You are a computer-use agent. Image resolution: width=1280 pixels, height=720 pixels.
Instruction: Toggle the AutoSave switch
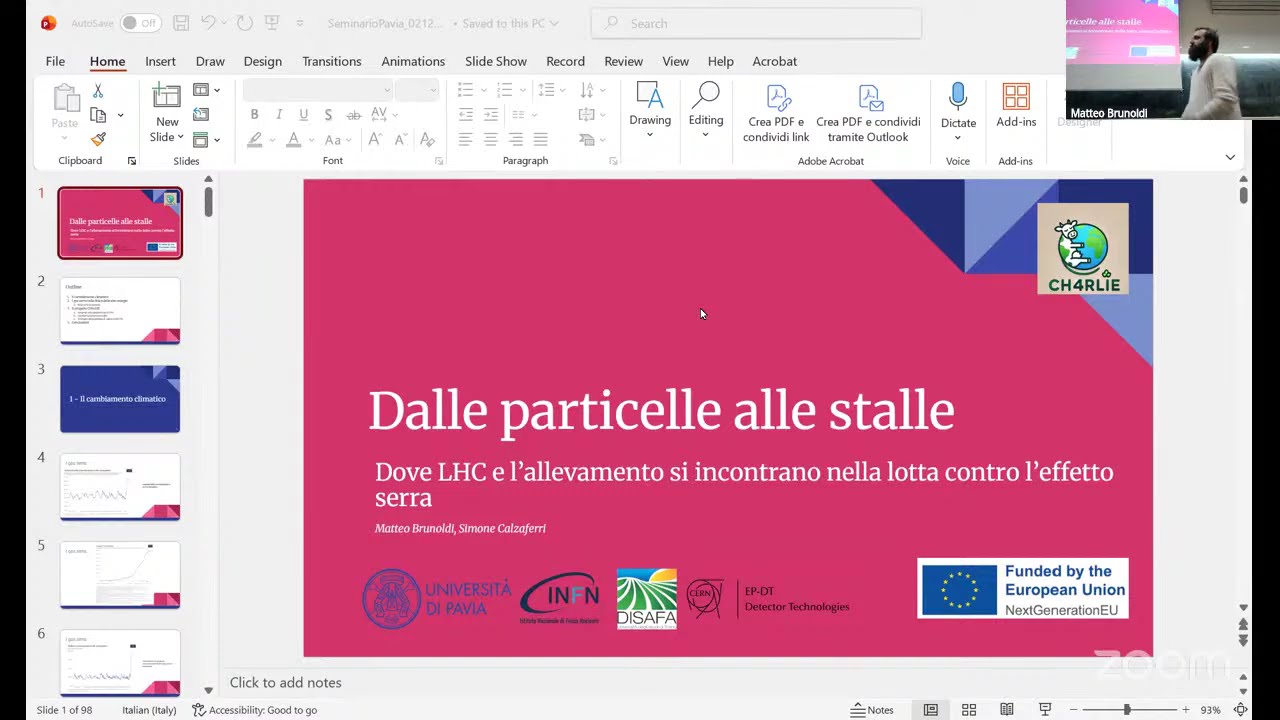(140, 23)
